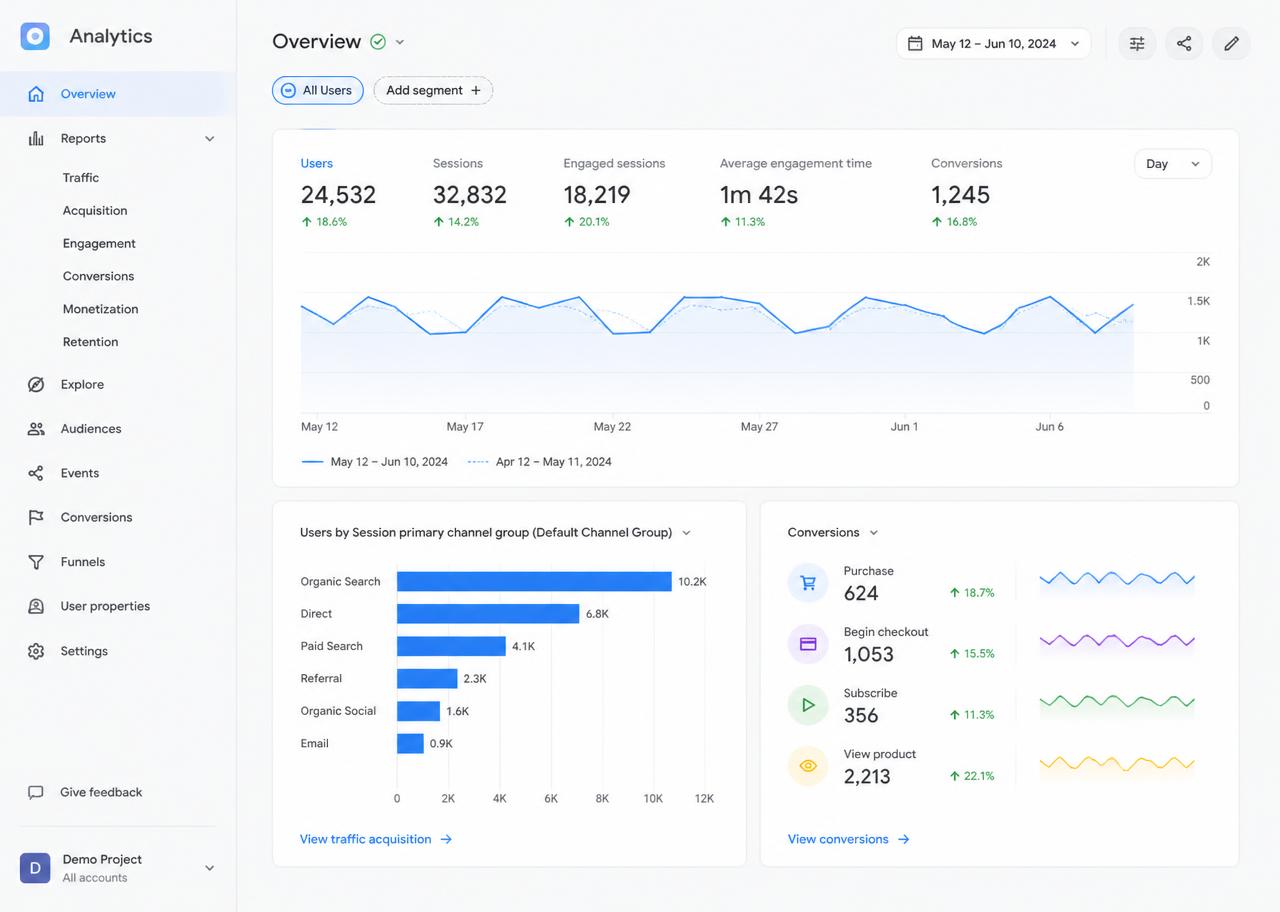Select the Average engagement time metric
Screen dimensions: 1280x912
click(x=796, y=193)
